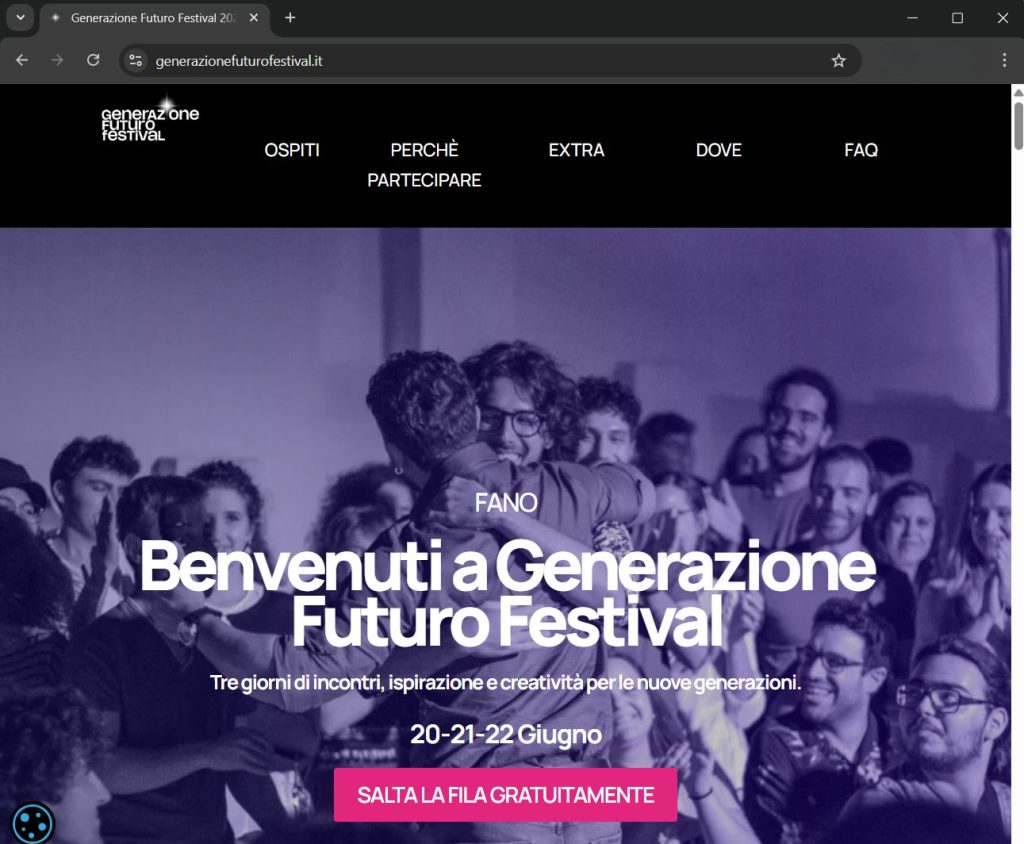This screenshot has width=1024, height=844.
Task: Click the browser back arrow
Action: pyautogui.click(x=22, y=60)
